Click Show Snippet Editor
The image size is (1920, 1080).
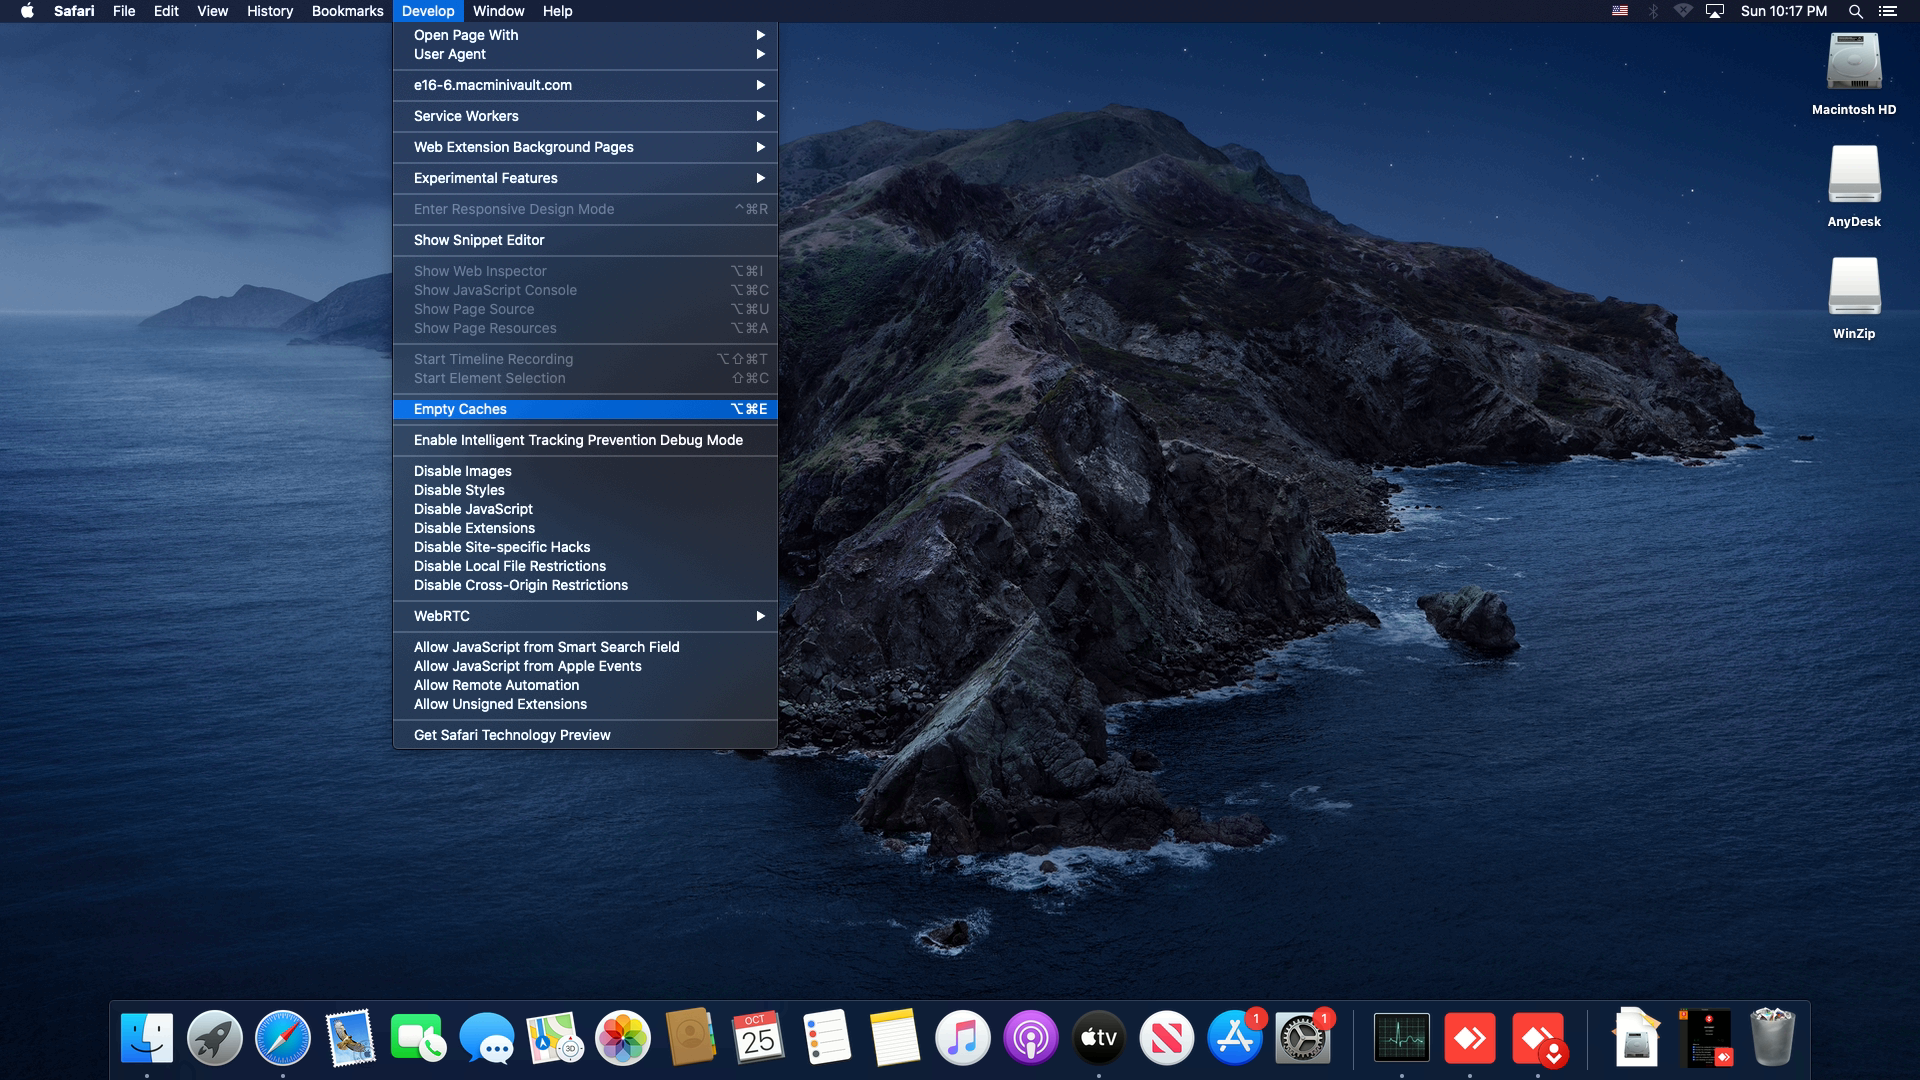[x=479, y=240]
